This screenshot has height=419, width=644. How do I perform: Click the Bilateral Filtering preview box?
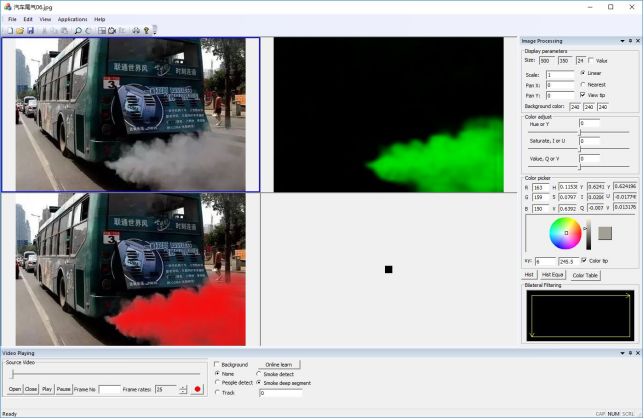pyautogui.click(x=580, y=315)
